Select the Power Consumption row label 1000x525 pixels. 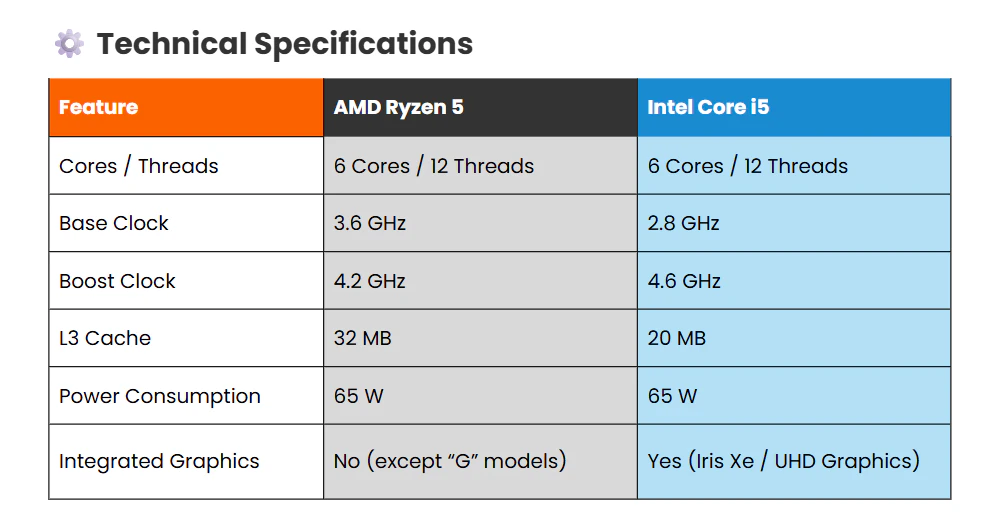click(x=160, y=396)
